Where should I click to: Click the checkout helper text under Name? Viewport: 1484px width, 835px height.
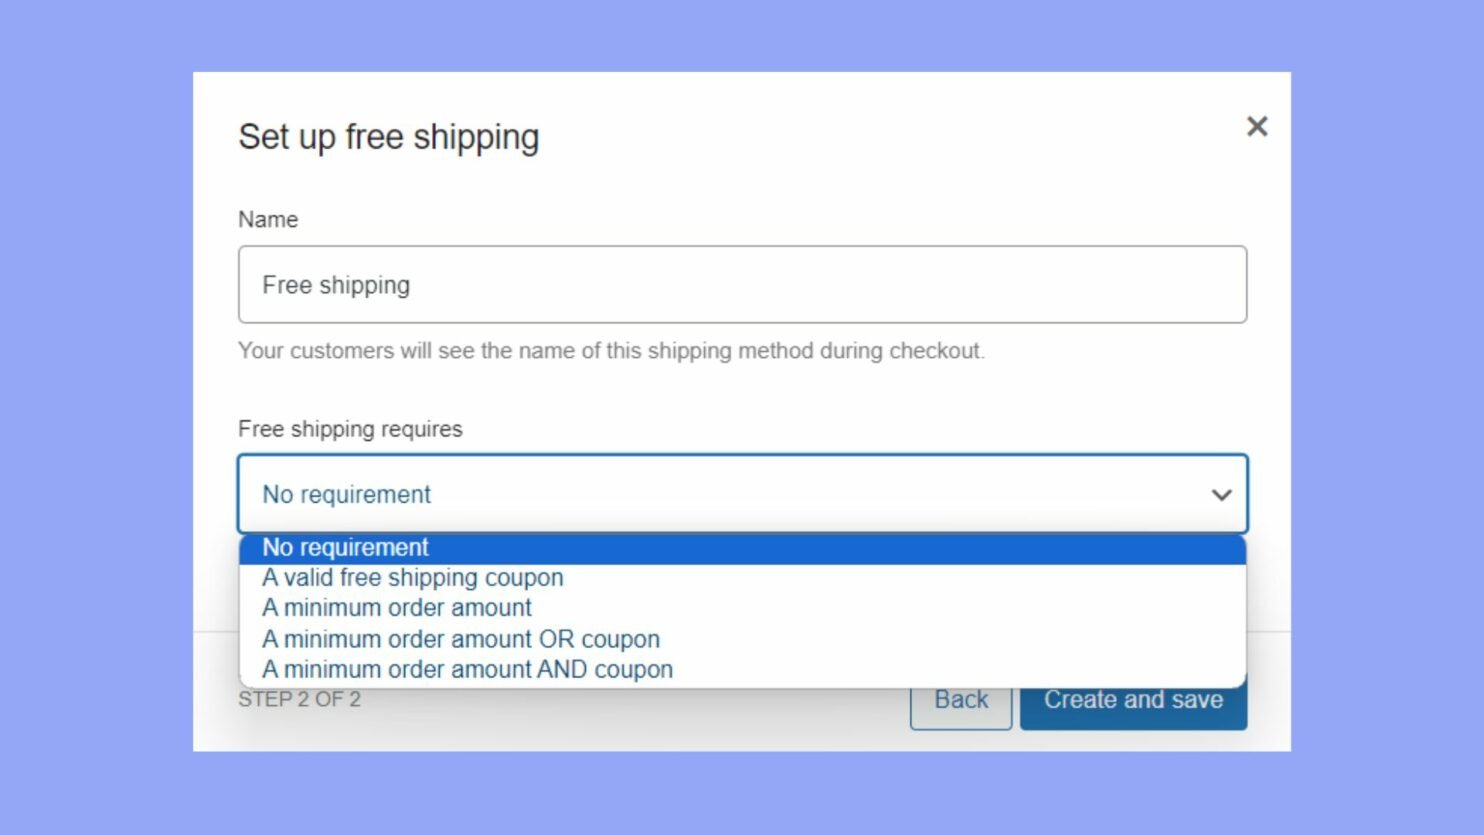coord(611,351)
